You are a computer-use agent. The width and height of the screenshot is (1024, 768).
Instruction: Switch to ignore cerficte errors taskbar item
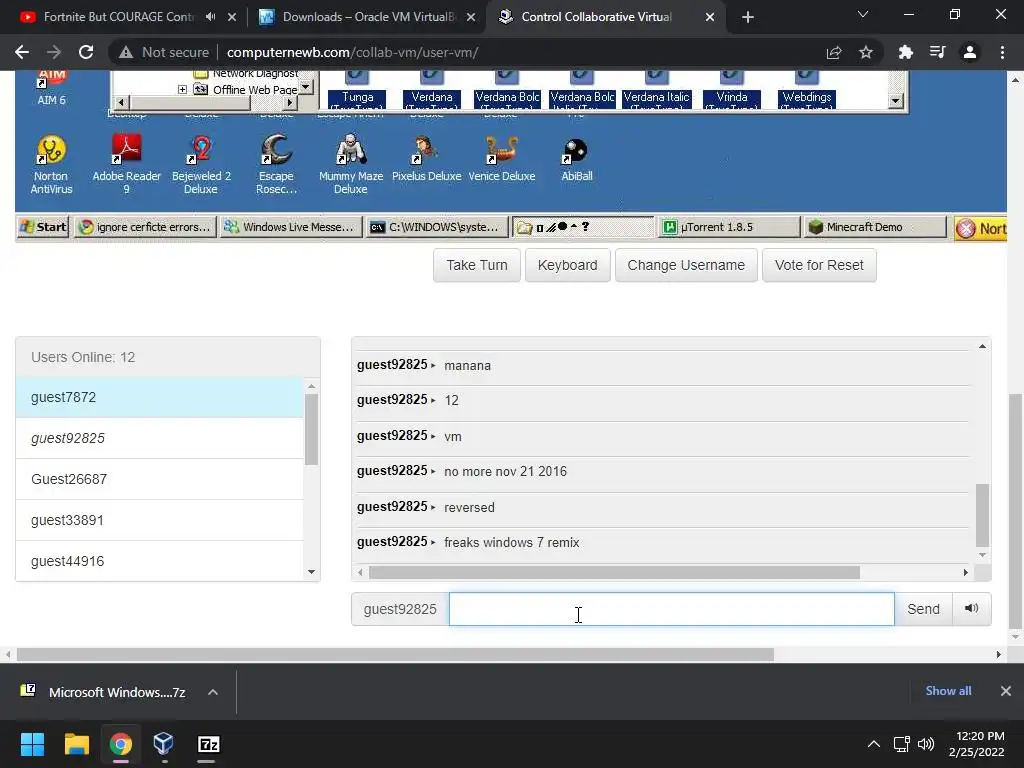[x=145, y=227]
